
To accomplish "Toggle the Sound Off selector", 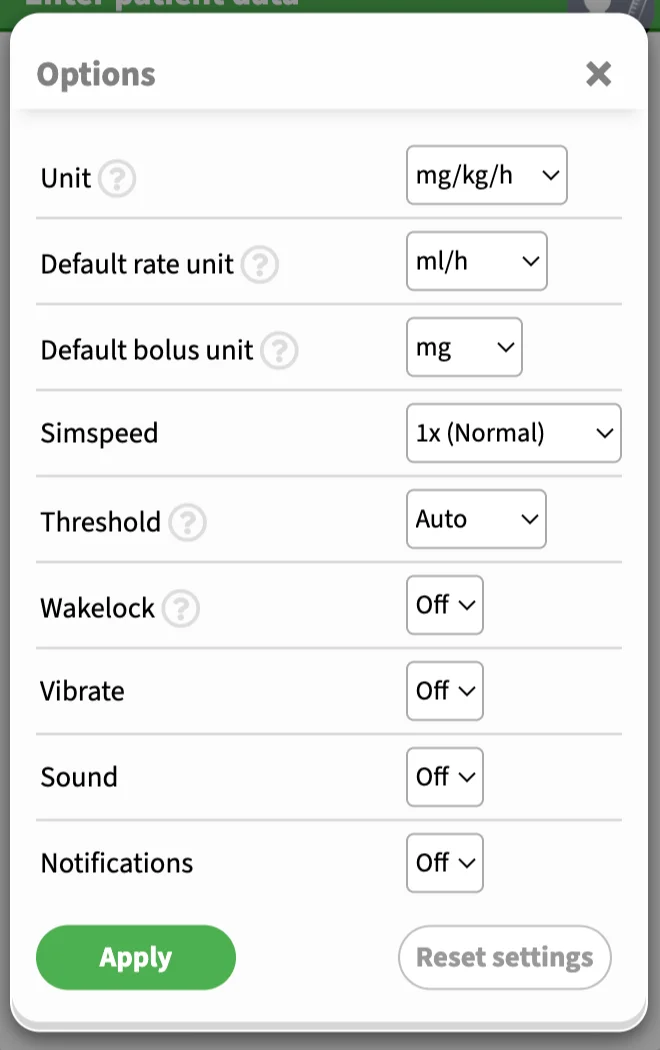I will coord(444,777).
